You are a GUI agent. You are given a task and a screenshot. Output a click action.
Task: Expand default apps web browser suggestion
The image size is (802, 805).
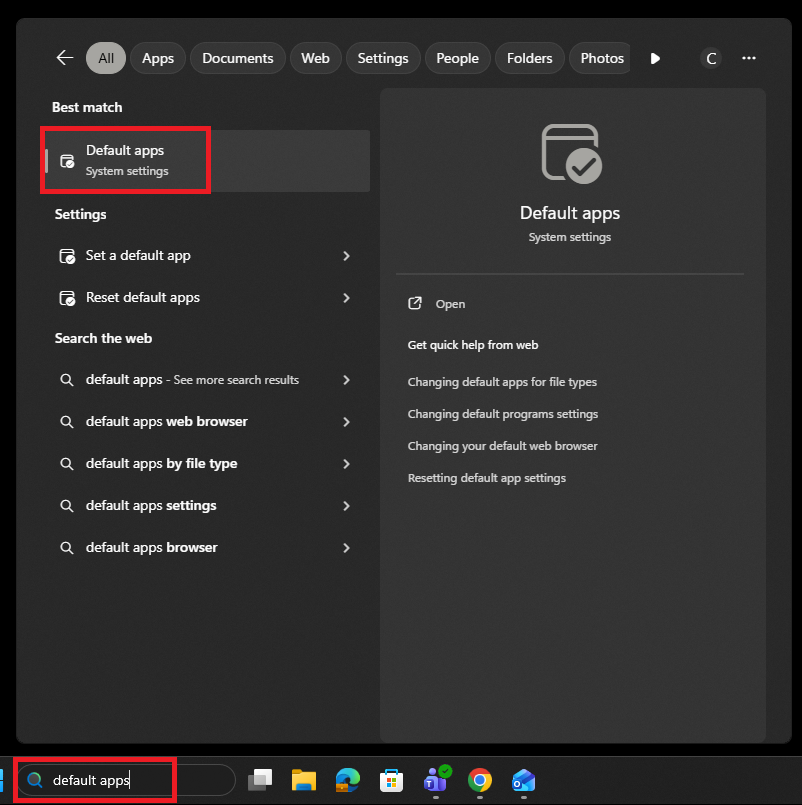[204, 421]
